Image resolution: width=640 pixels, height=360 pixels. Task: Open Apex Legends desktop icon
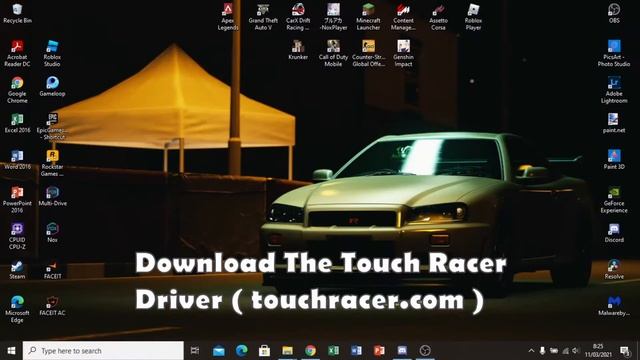[228, 17]
